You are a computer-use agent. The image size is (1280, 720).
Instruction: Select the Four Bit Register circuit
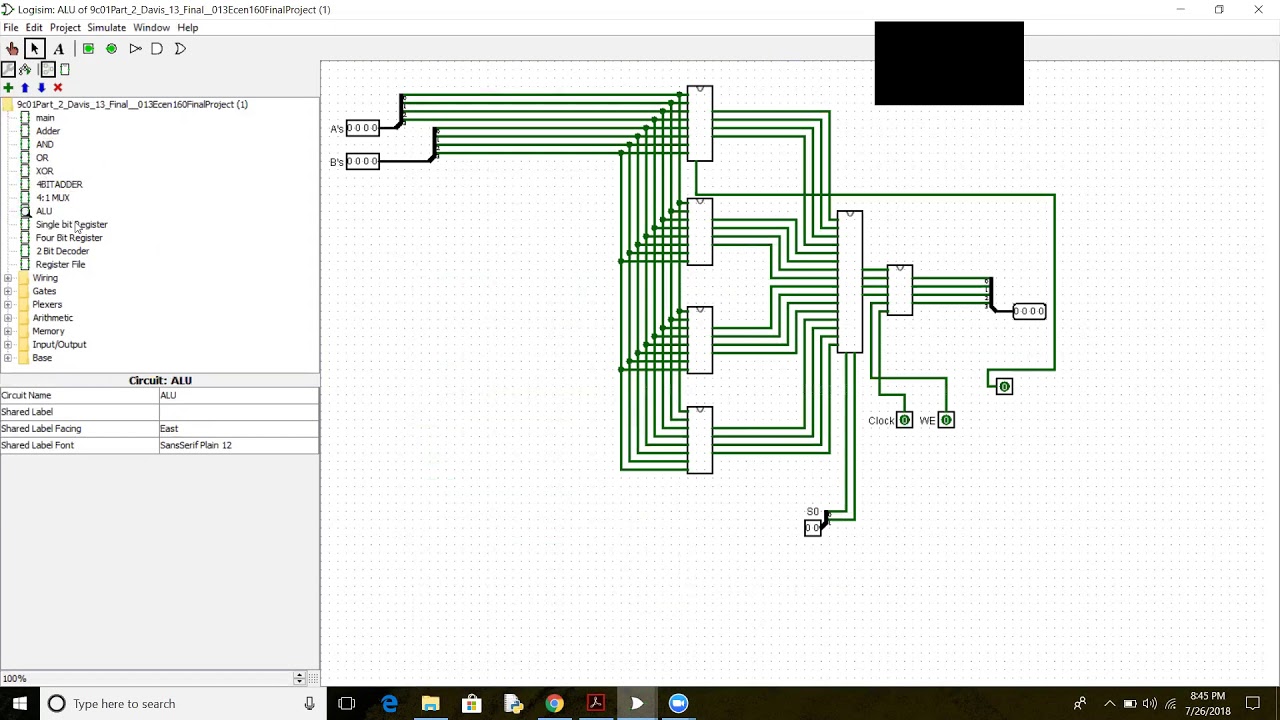pyautogui.click(x=69, y=238)
